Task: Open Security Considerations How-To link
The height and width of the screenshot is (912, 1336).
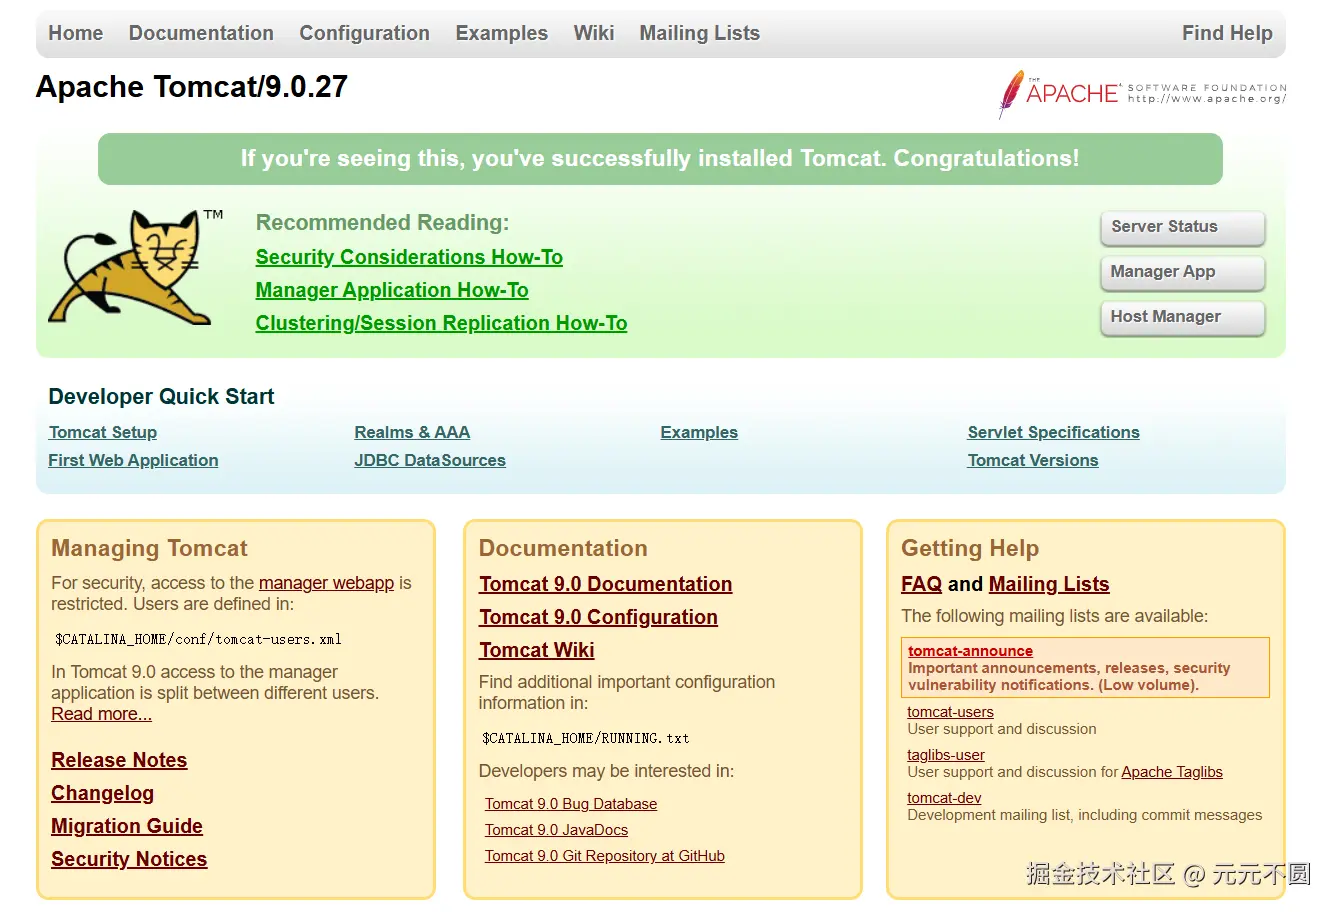Action: (x=409, y=257)
